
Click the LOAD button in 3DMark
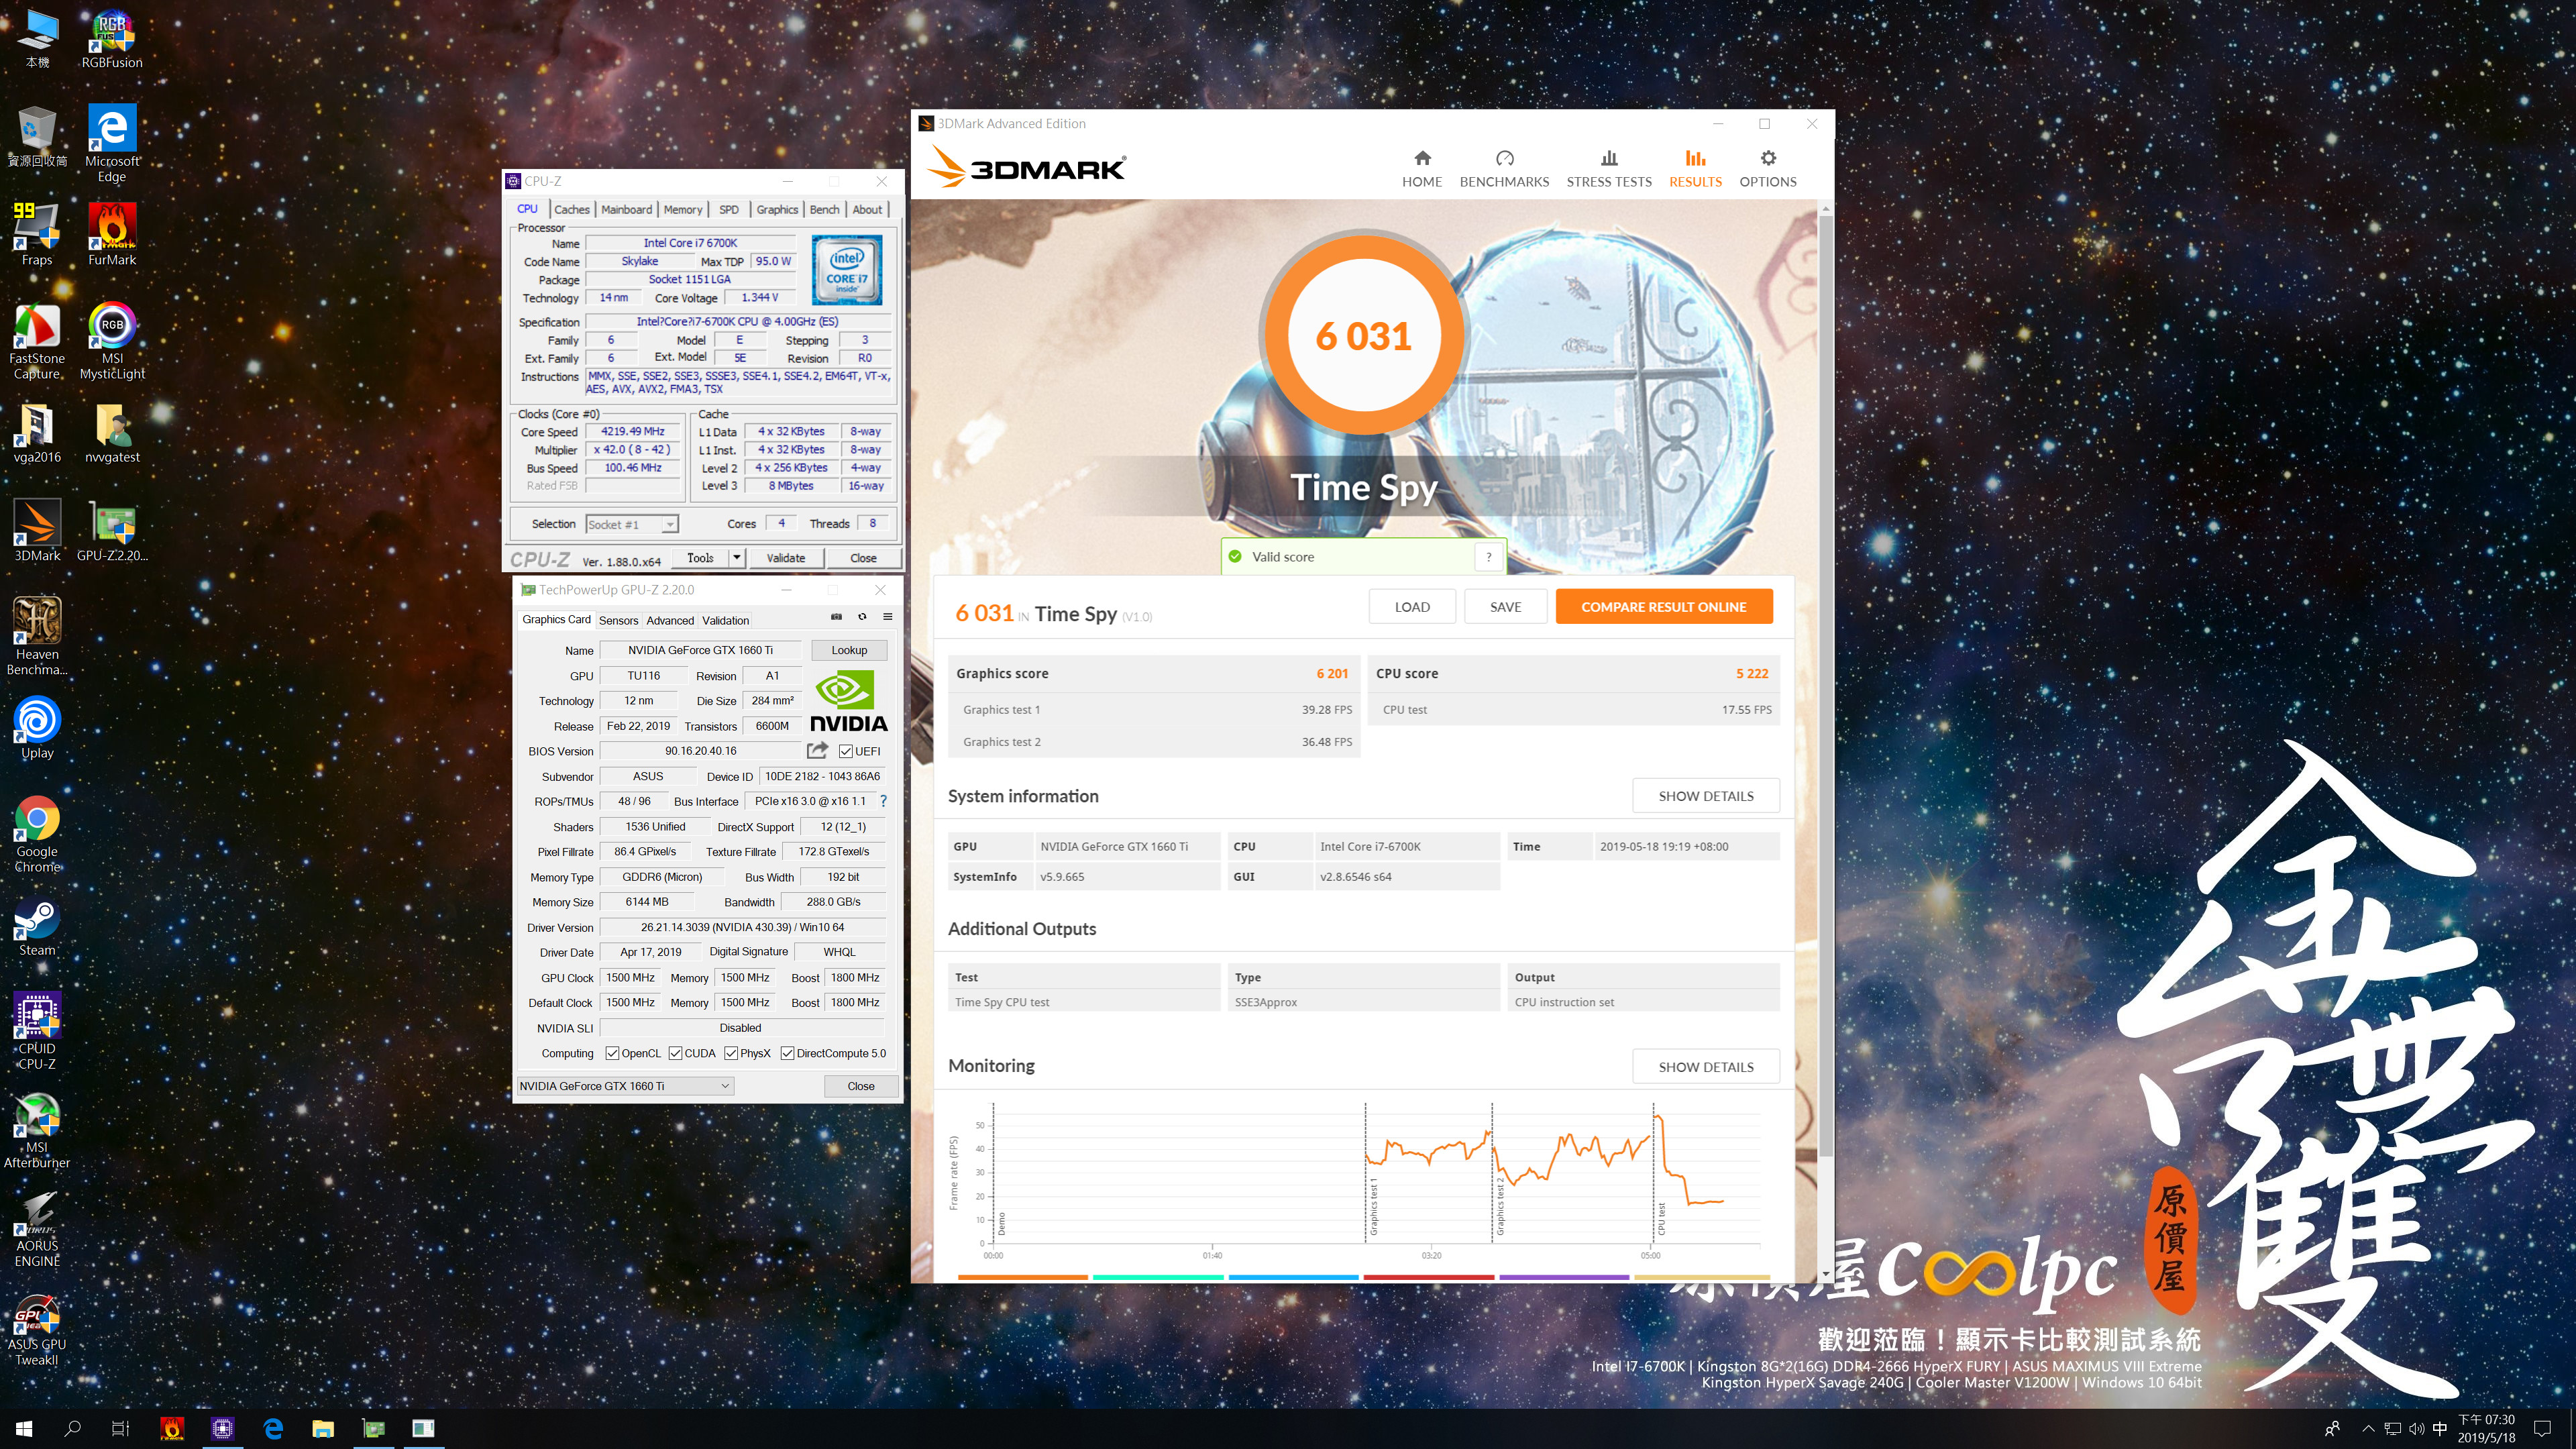coord(1412,607)
